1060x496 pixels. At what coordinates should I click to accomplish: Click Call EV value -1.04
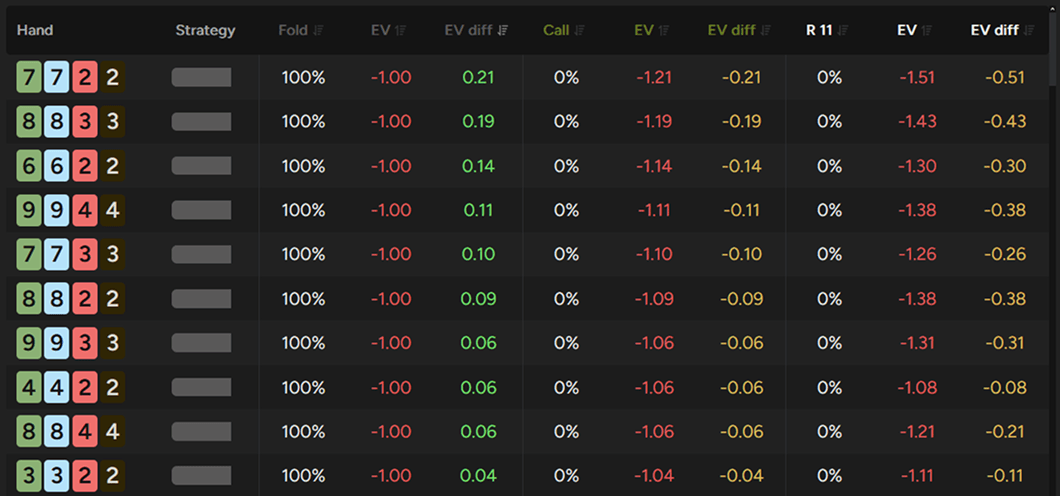click(x=654, y=476)
